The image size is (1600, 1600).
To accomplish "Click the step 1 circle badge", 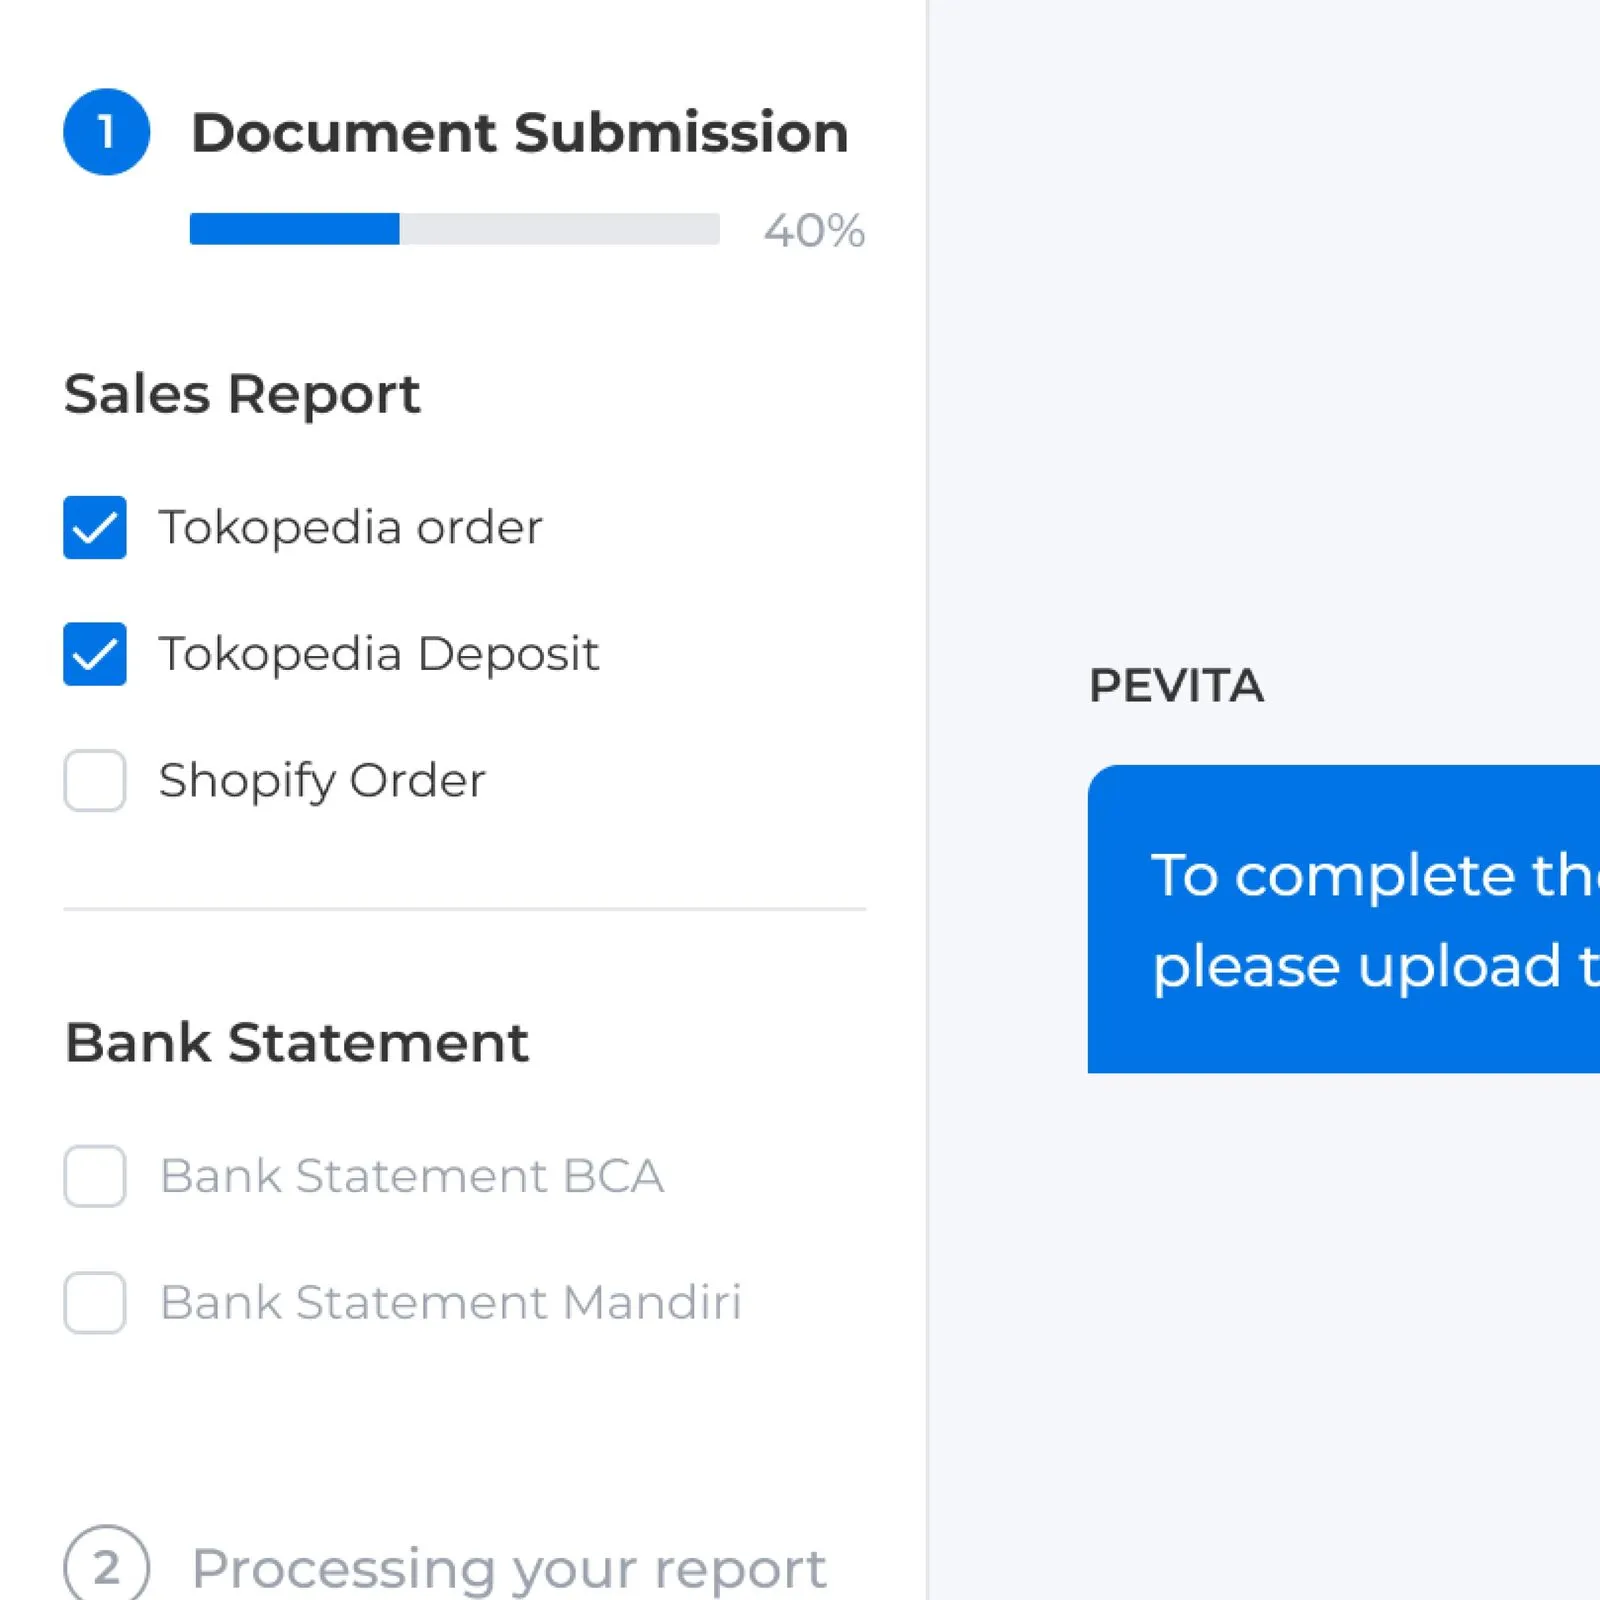I will pyautogui.click(x=106, y=132).
